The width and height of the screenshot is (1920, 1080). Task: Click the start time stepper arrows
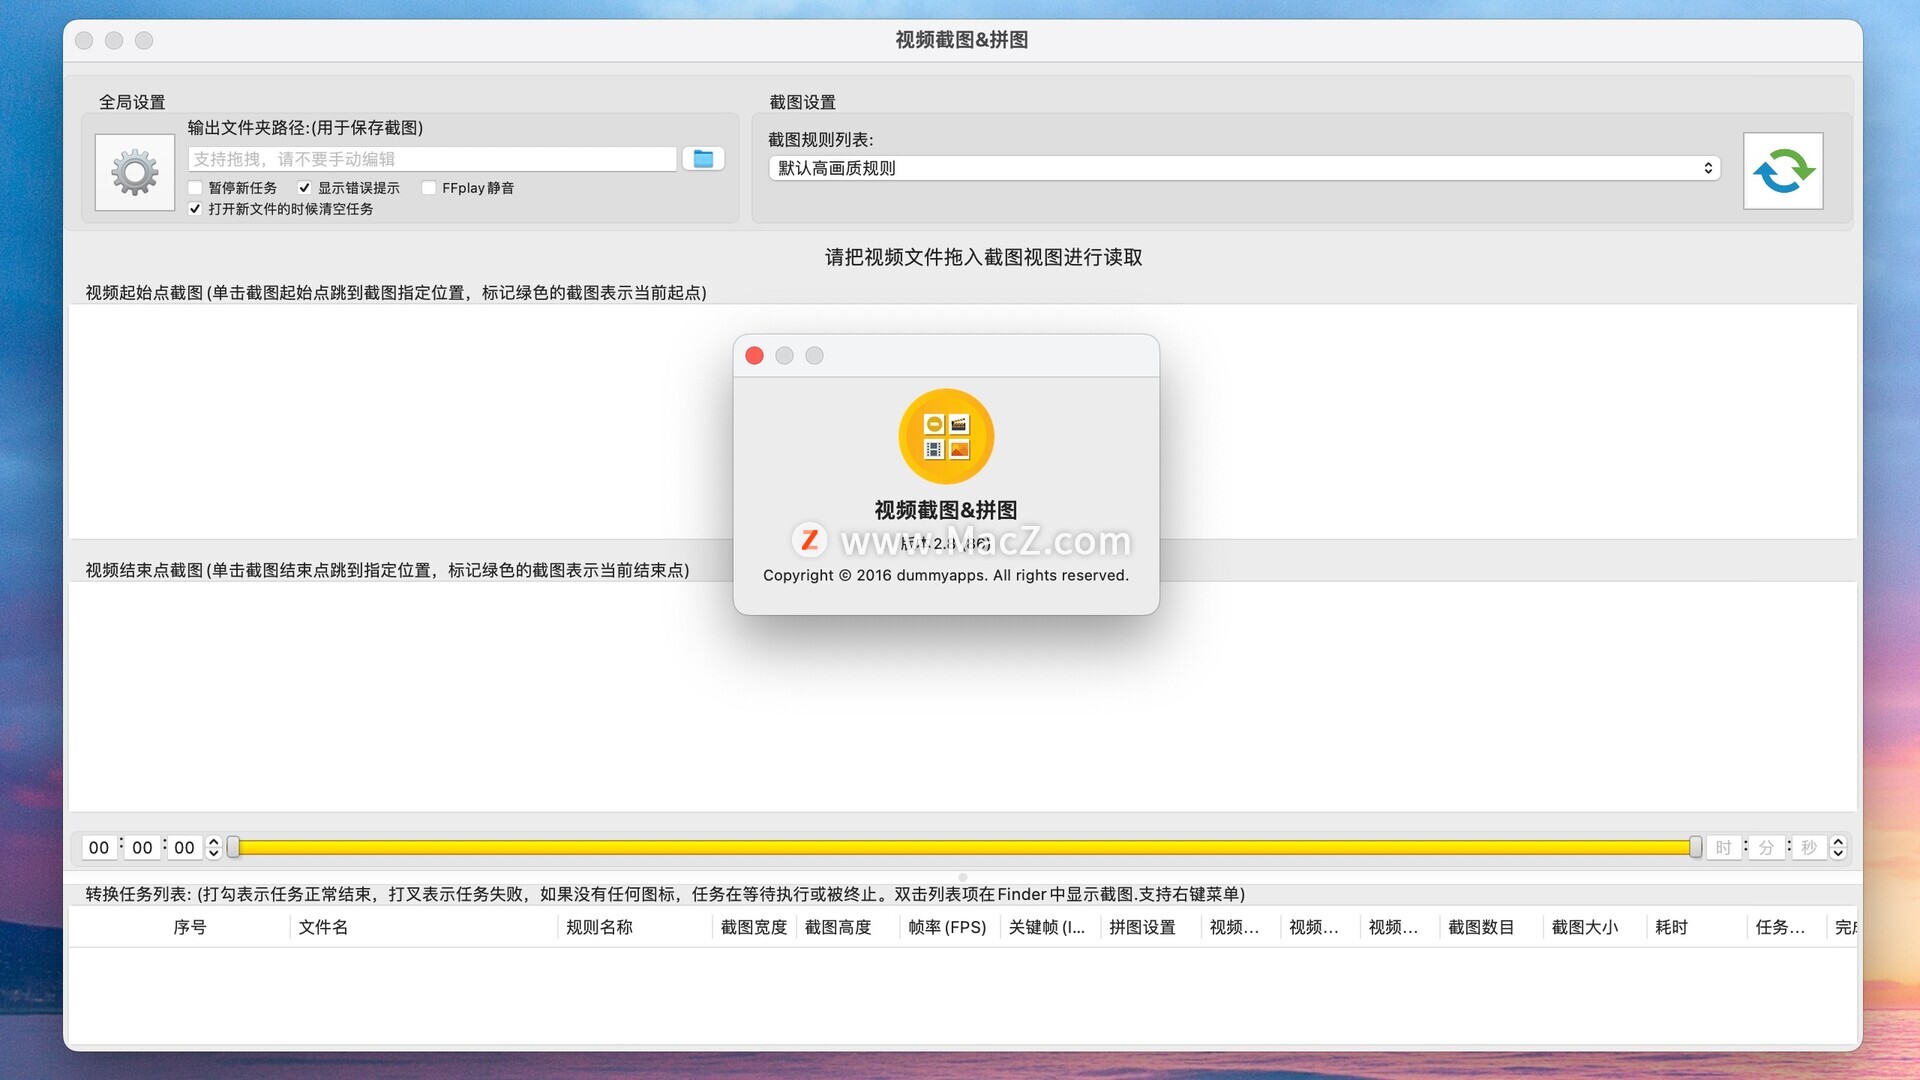coord(213,848)
